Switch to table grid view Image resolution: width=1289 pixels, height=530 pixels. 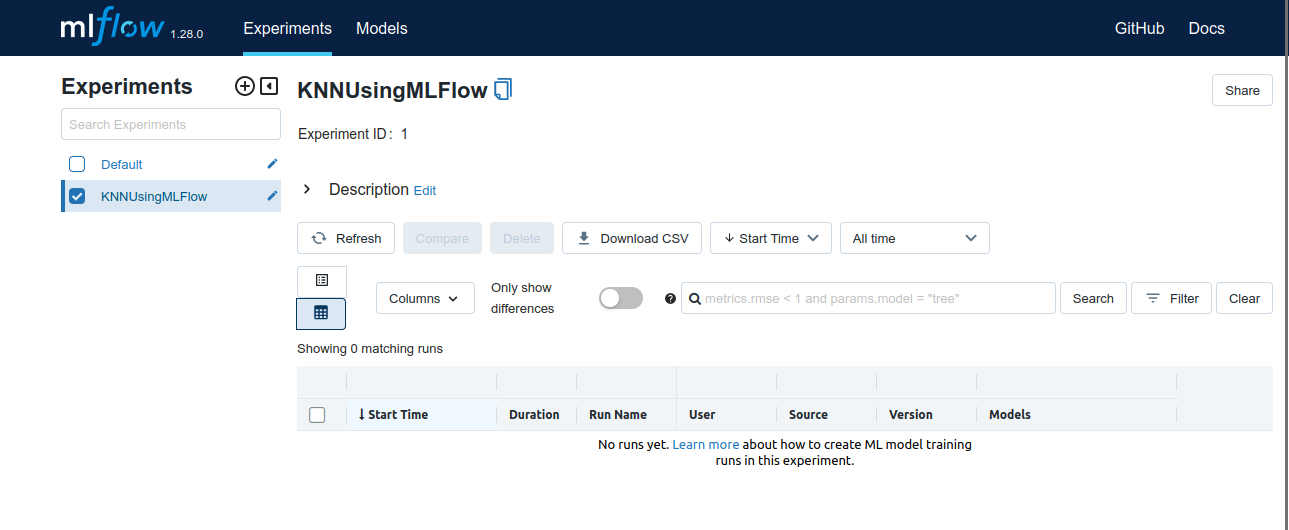[x=322, y=313]
